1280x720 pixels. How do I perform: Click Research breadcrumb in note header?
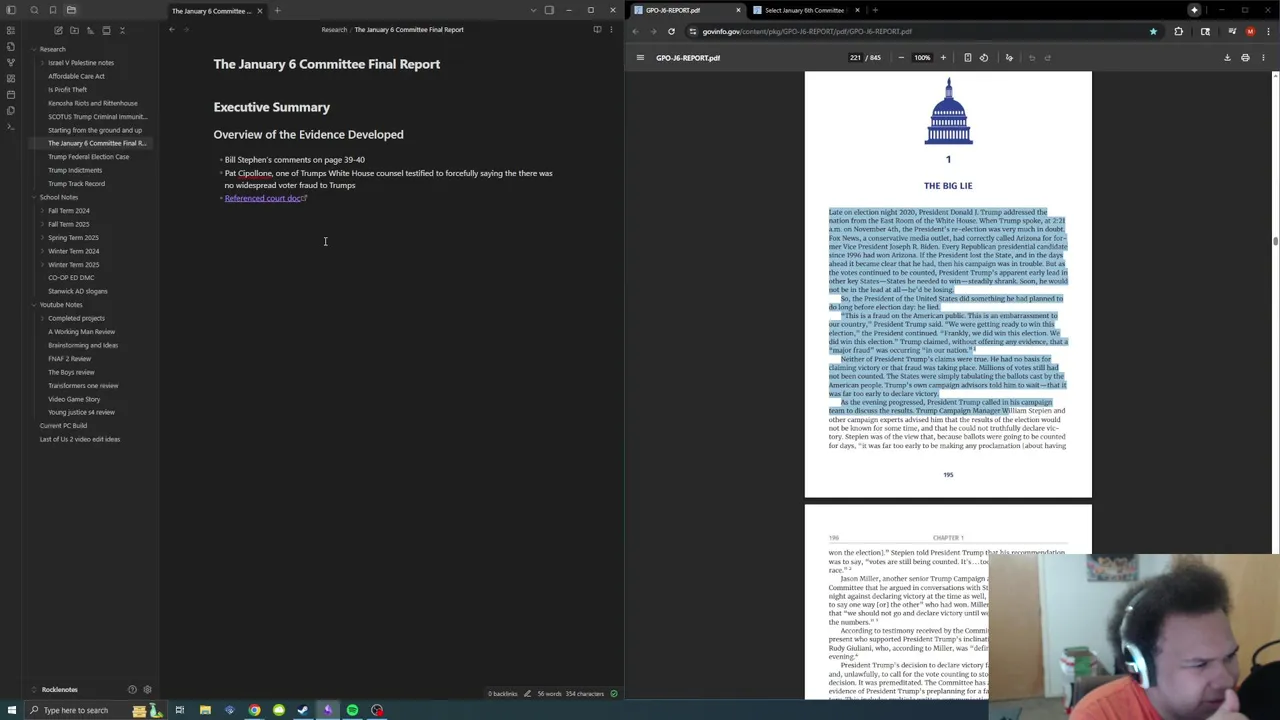pos(334,29)
